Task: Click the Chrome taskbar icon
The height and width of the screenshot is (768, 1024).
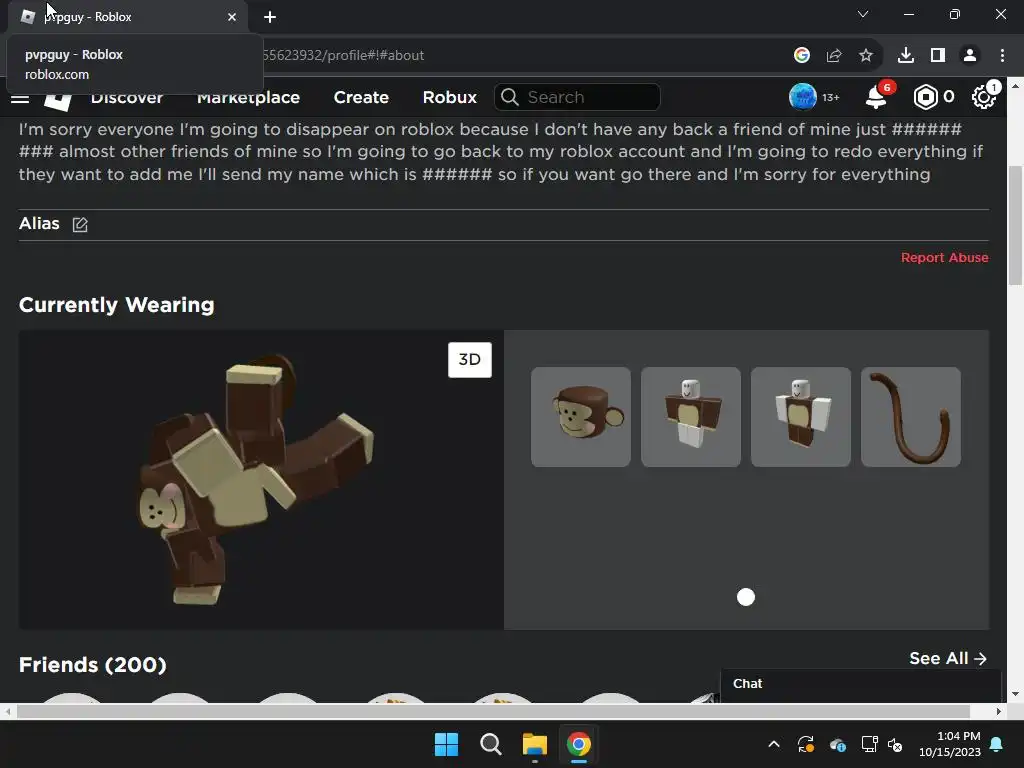Action: coord(579,744)
